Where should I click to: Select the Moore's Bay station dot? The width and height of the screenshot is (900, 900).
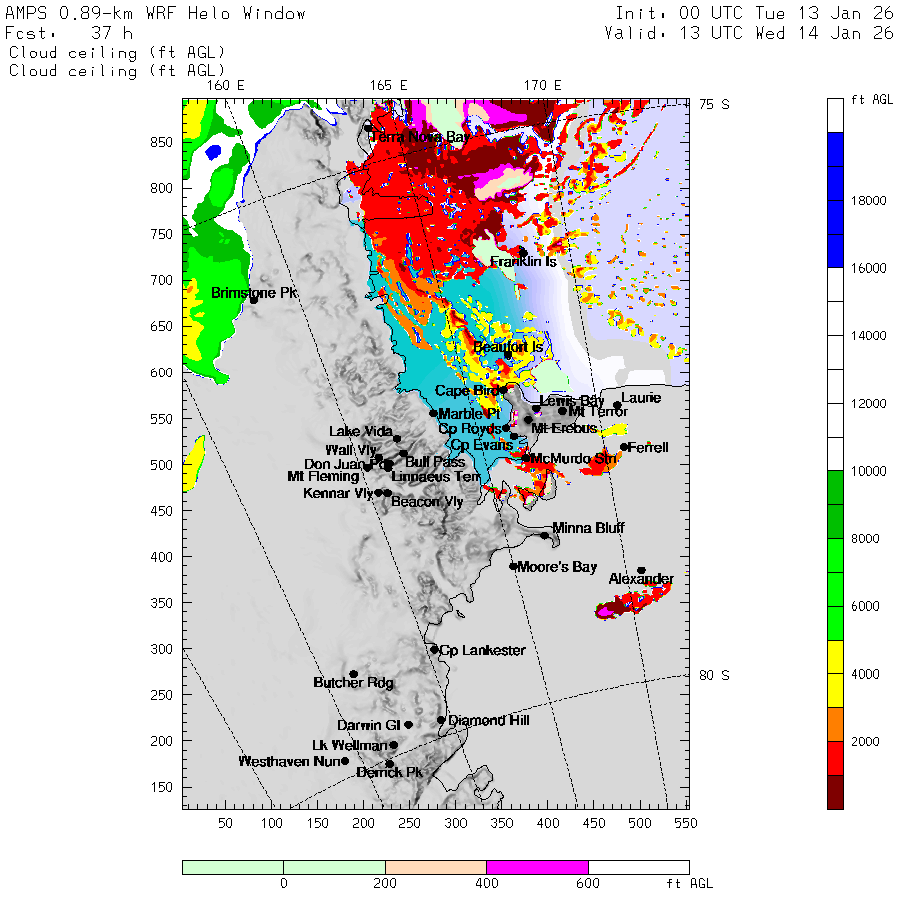pos(513,566)
